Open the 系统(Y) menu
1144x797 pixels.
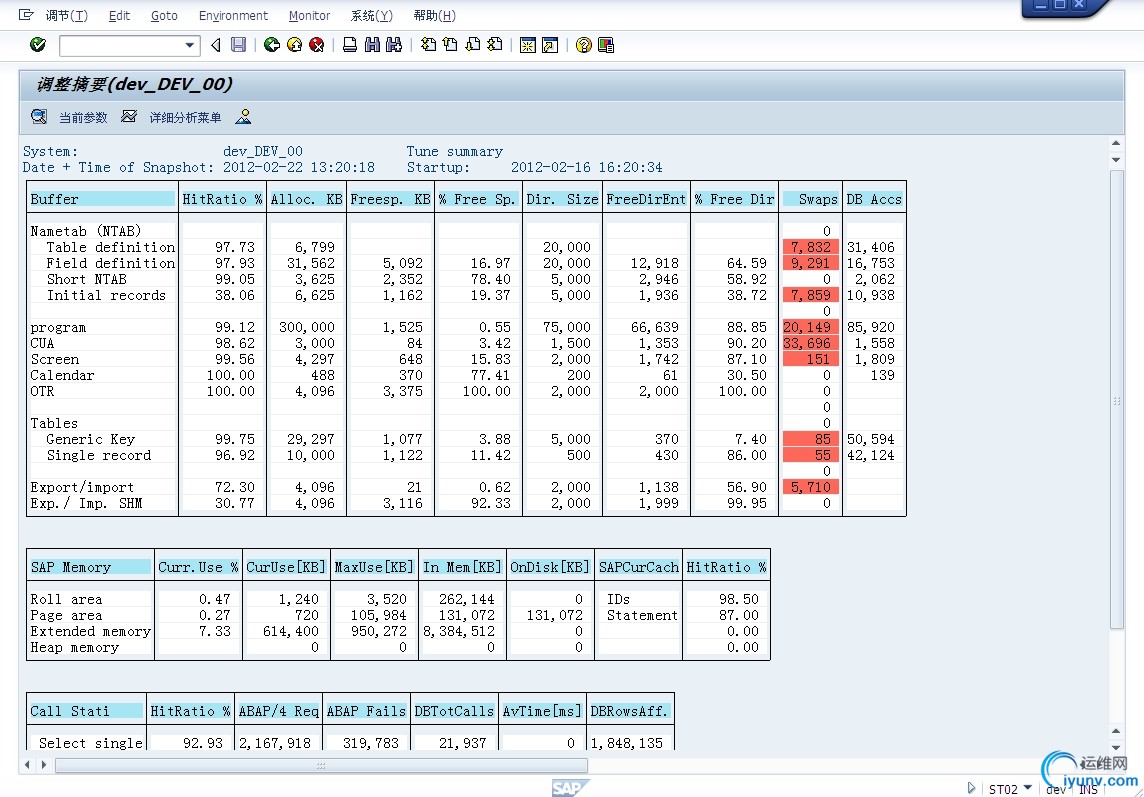[x=371, y=15]
